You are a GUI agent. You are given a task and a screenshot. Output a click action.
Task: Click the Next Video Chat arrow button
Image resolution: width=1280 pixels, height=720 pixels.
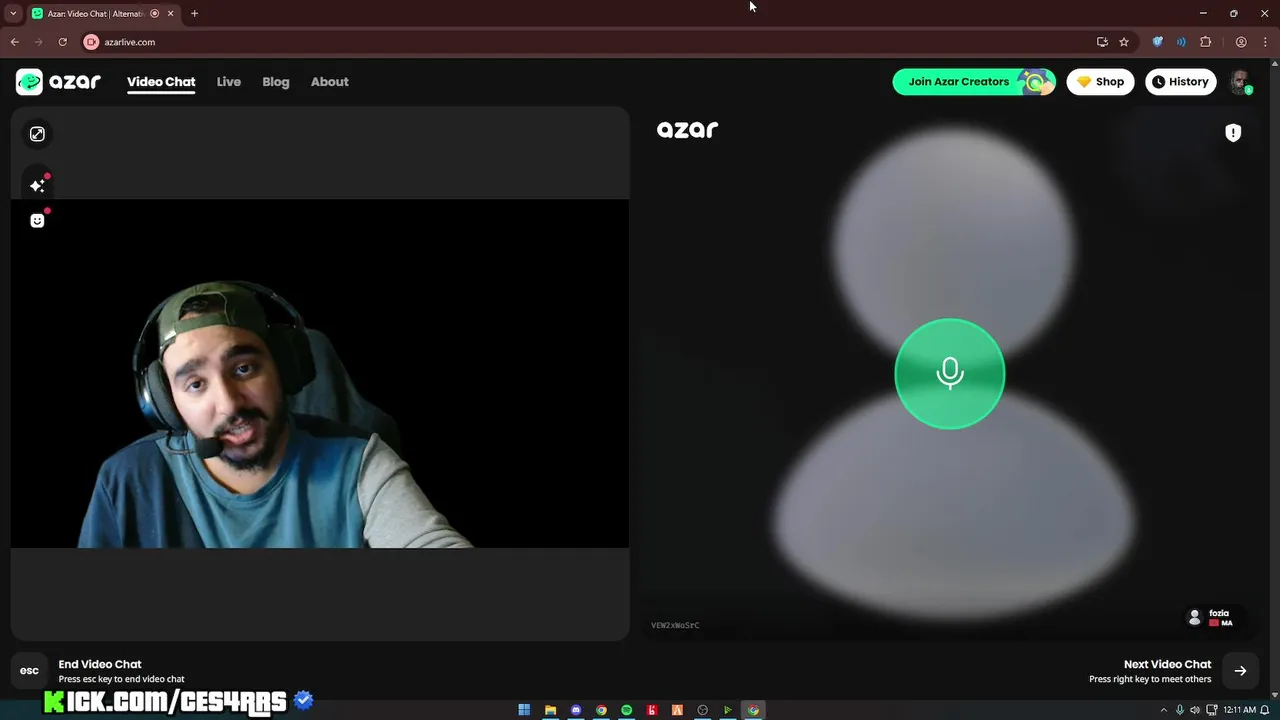coord(1240,671)
